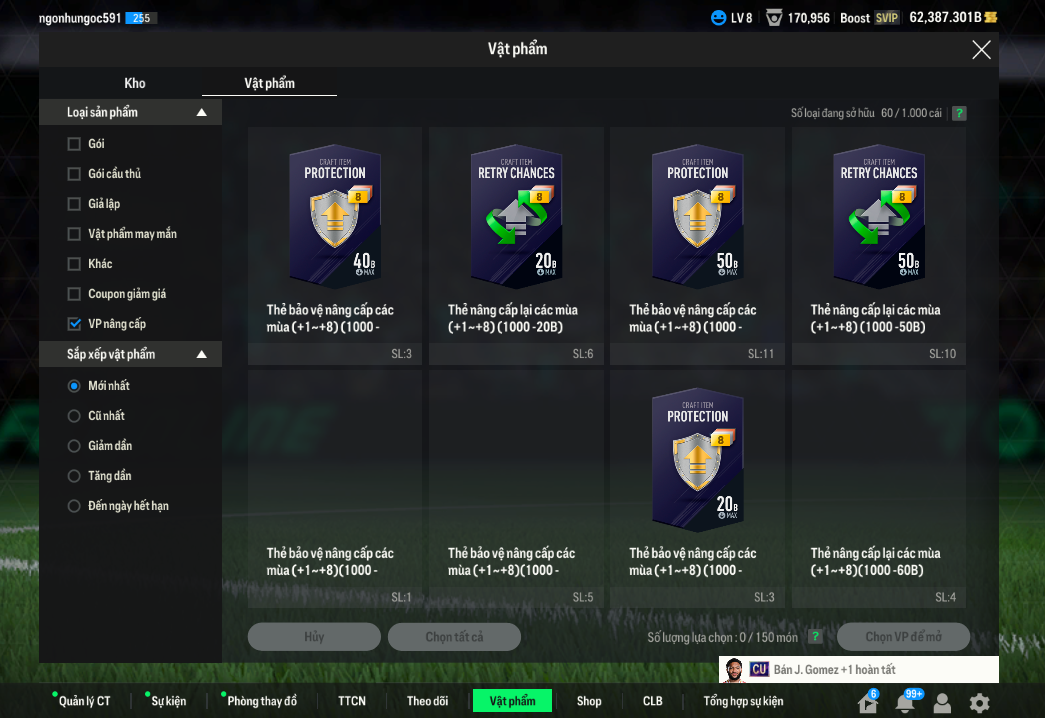Open Phòng thay đồ in bottom menu
This screenshot has height=718, width=1045.
(x=261, y=701)
